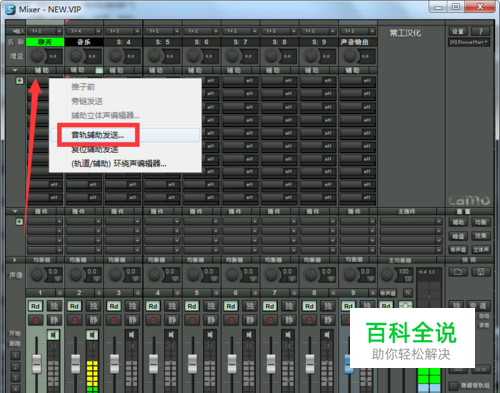
Task: Open the Stereo Master preset dropdown
Action: click(x=469, y=42)
